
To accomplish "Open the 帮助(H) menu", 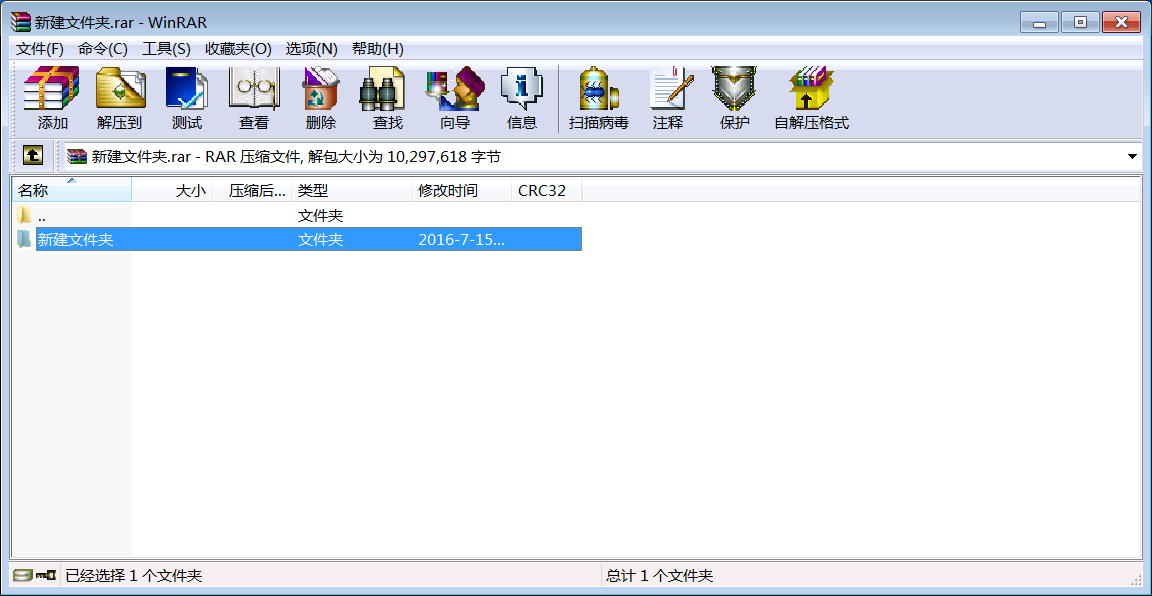I will tap(378, 49).
